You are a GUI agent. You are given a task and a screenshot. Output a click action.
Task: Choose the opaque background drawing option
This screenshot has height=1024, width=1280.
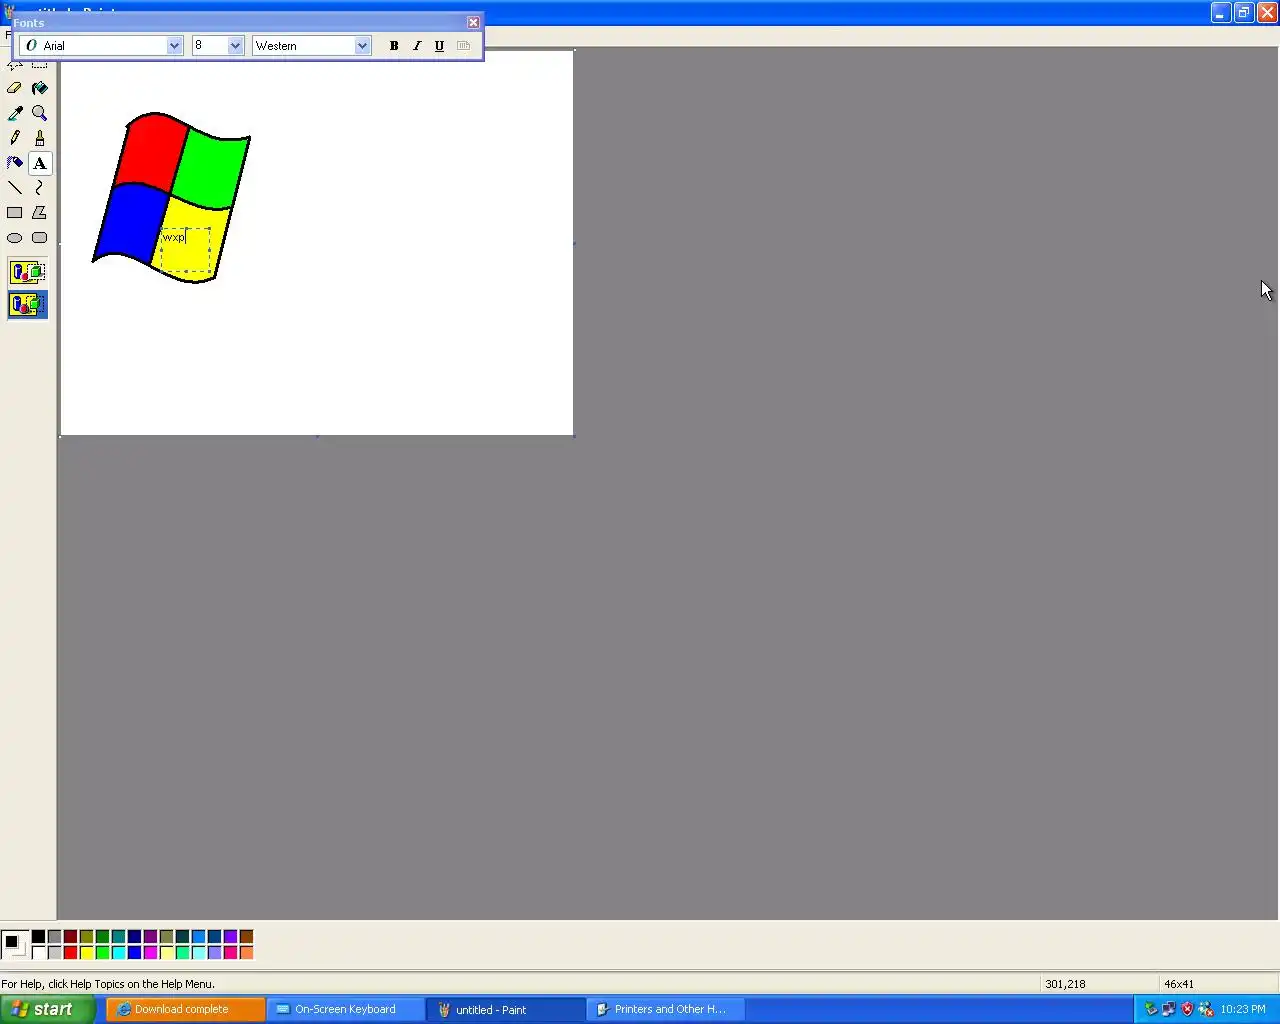28,272
